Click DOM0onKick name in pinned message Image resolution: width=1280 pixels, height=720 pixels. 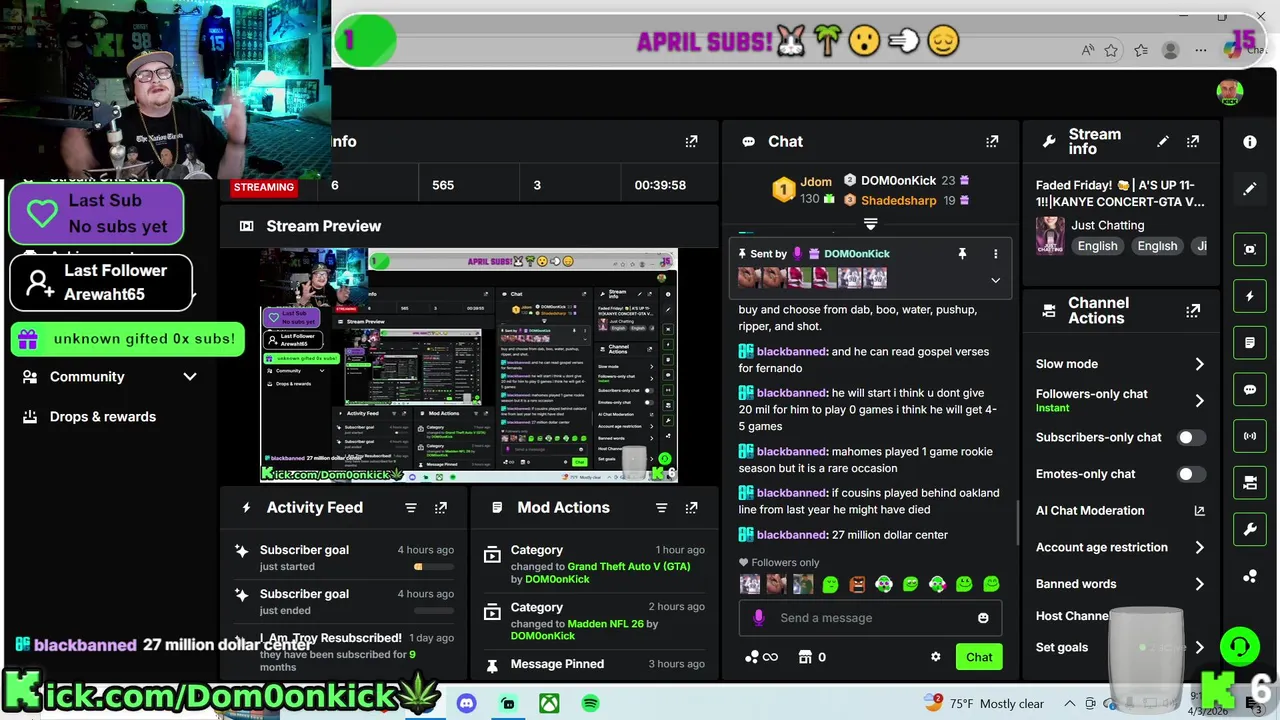click(856, 254)
